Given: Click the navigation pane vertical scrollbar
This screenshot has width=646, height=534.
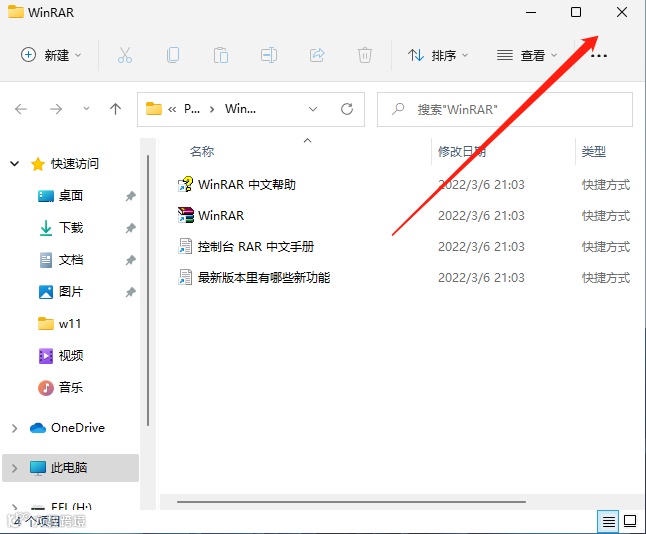Looking at the screenshot, I should click(x=148, y=290).
